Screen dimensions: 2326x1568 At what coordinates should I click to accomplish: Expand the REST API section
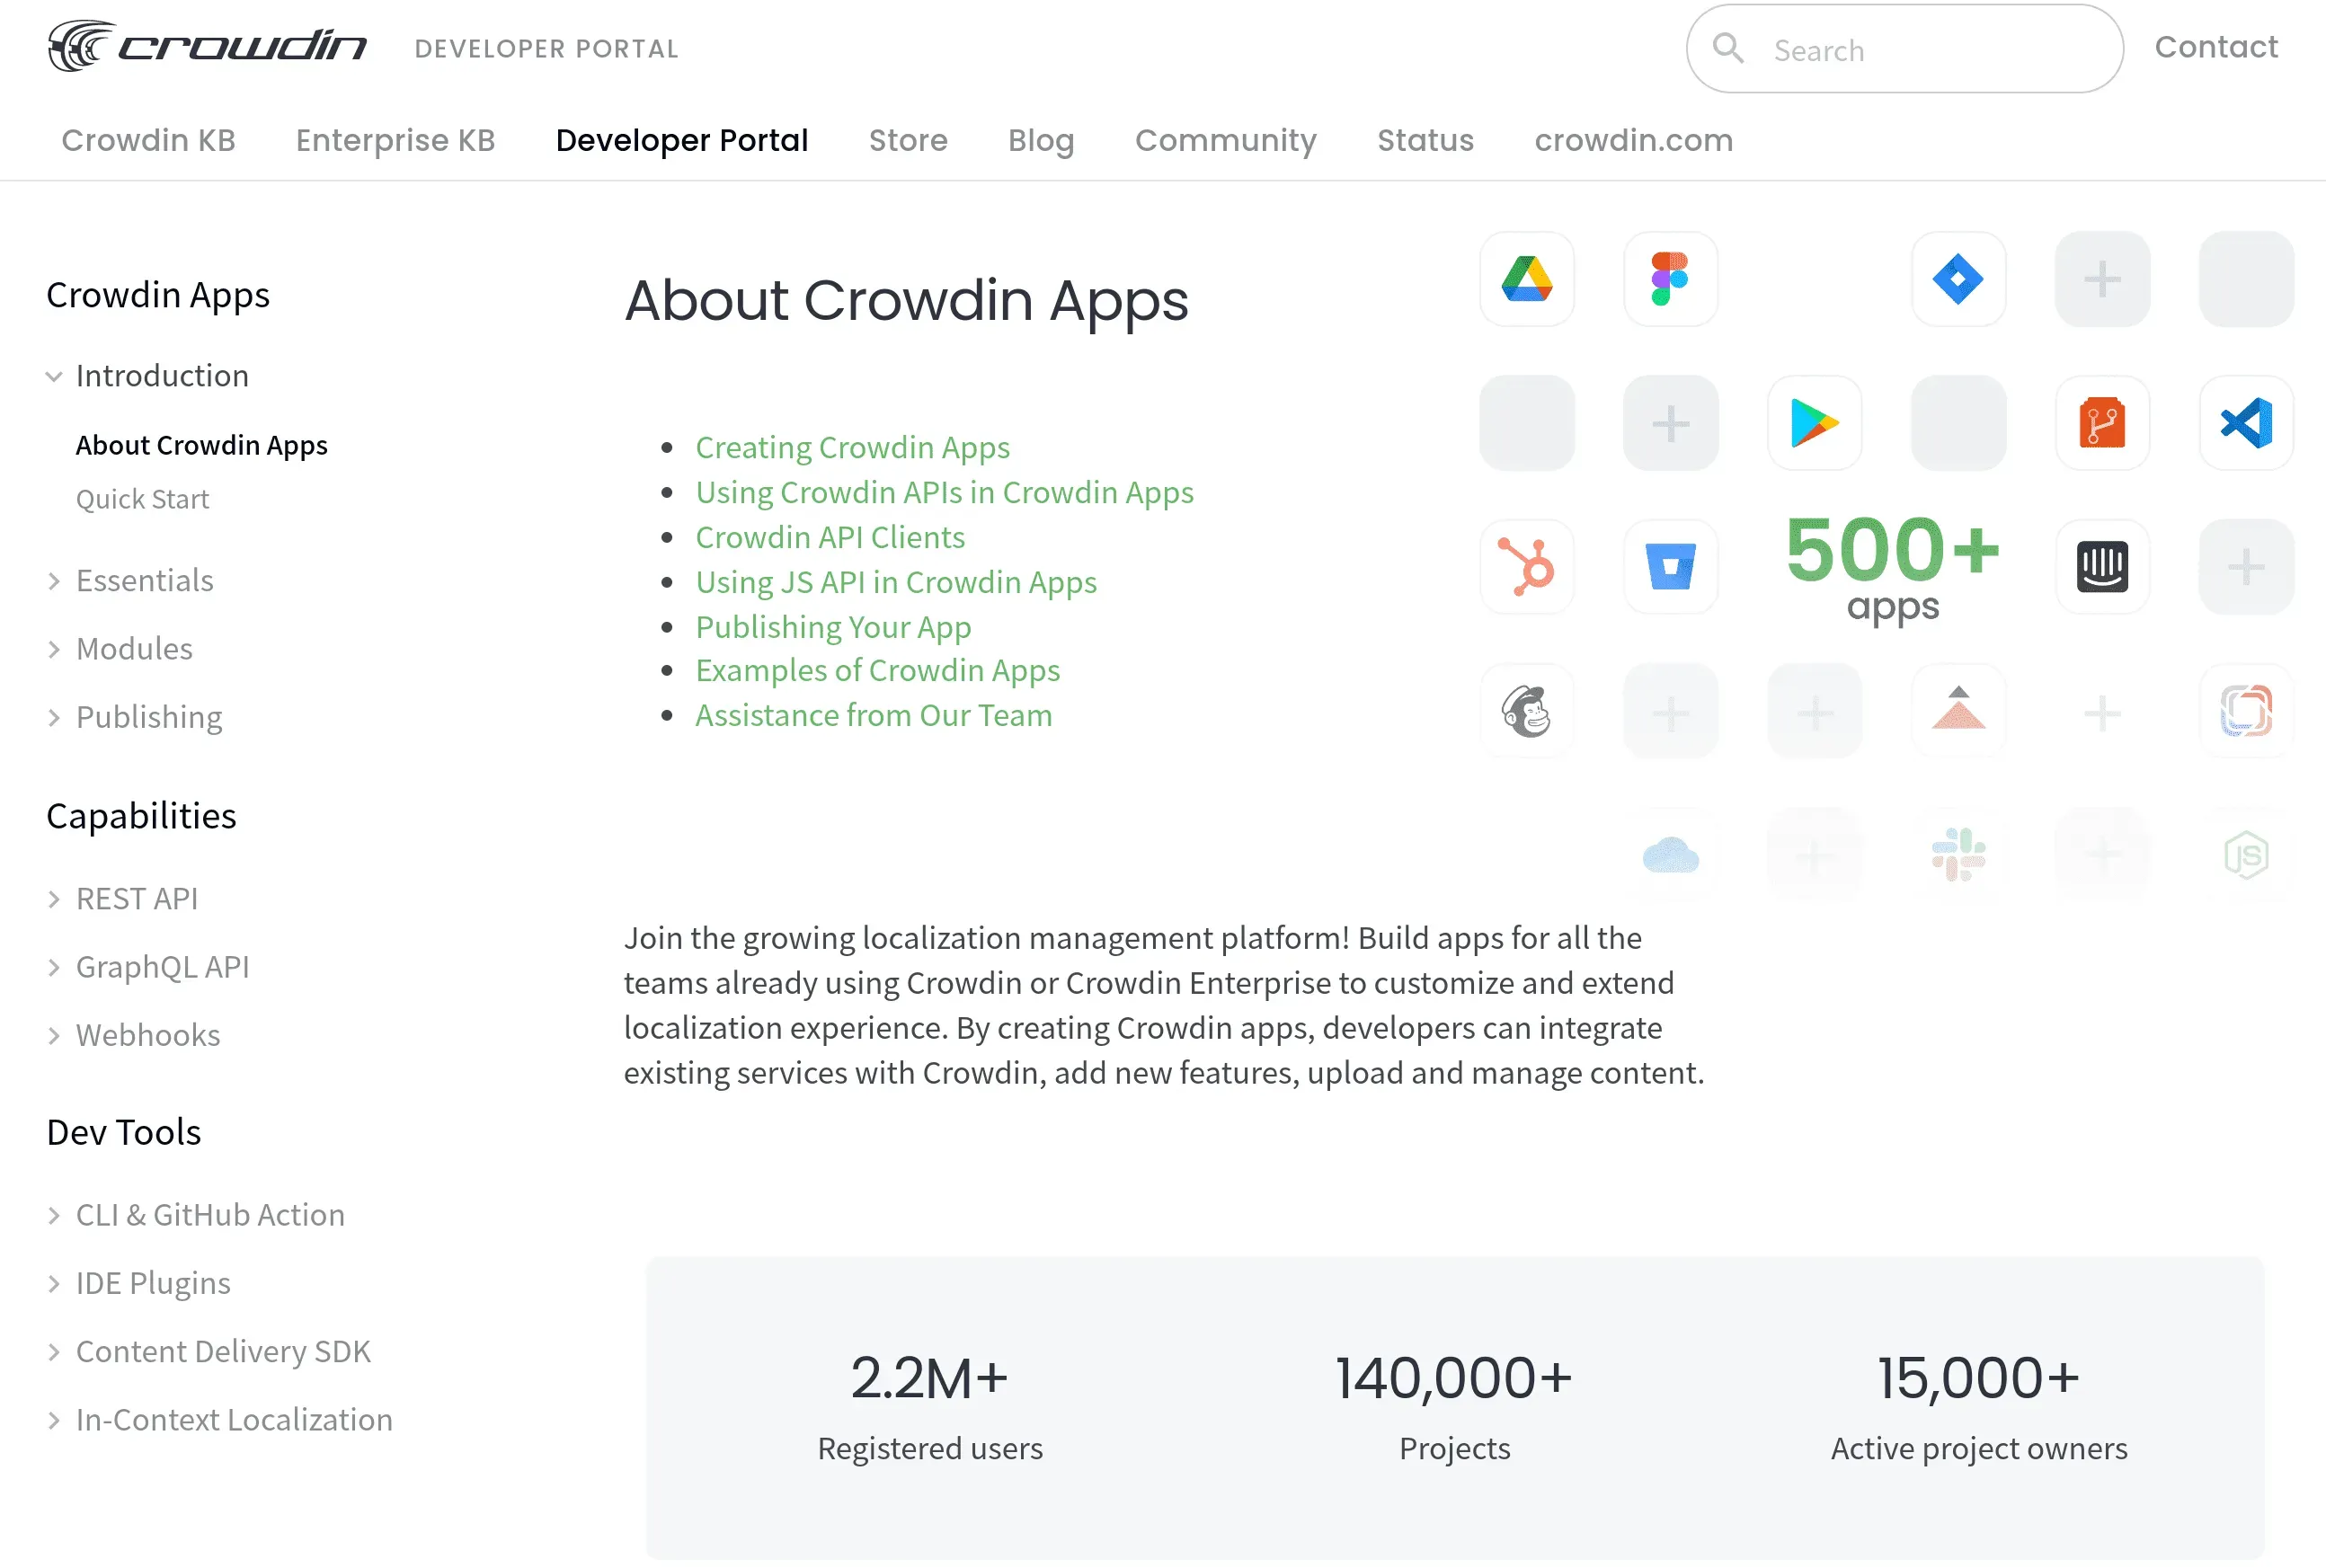pyautogui.click(x=54, y=899)
